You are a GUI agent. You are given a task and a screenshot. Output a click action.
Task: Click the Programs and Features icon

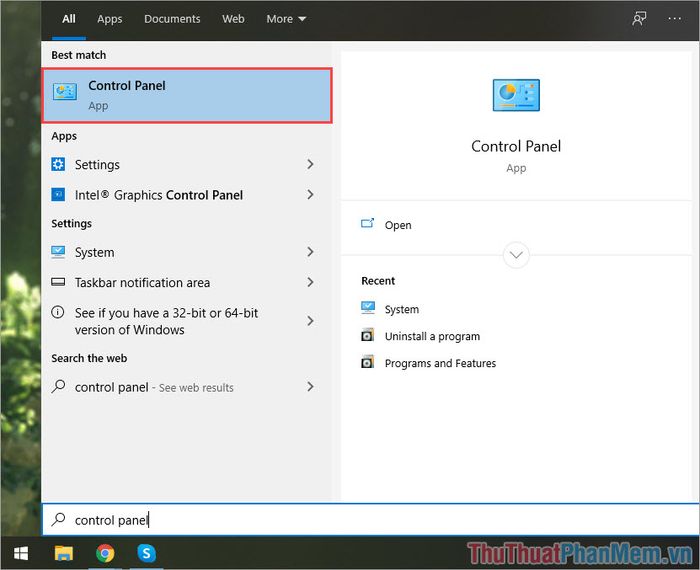tap(367, 362)
